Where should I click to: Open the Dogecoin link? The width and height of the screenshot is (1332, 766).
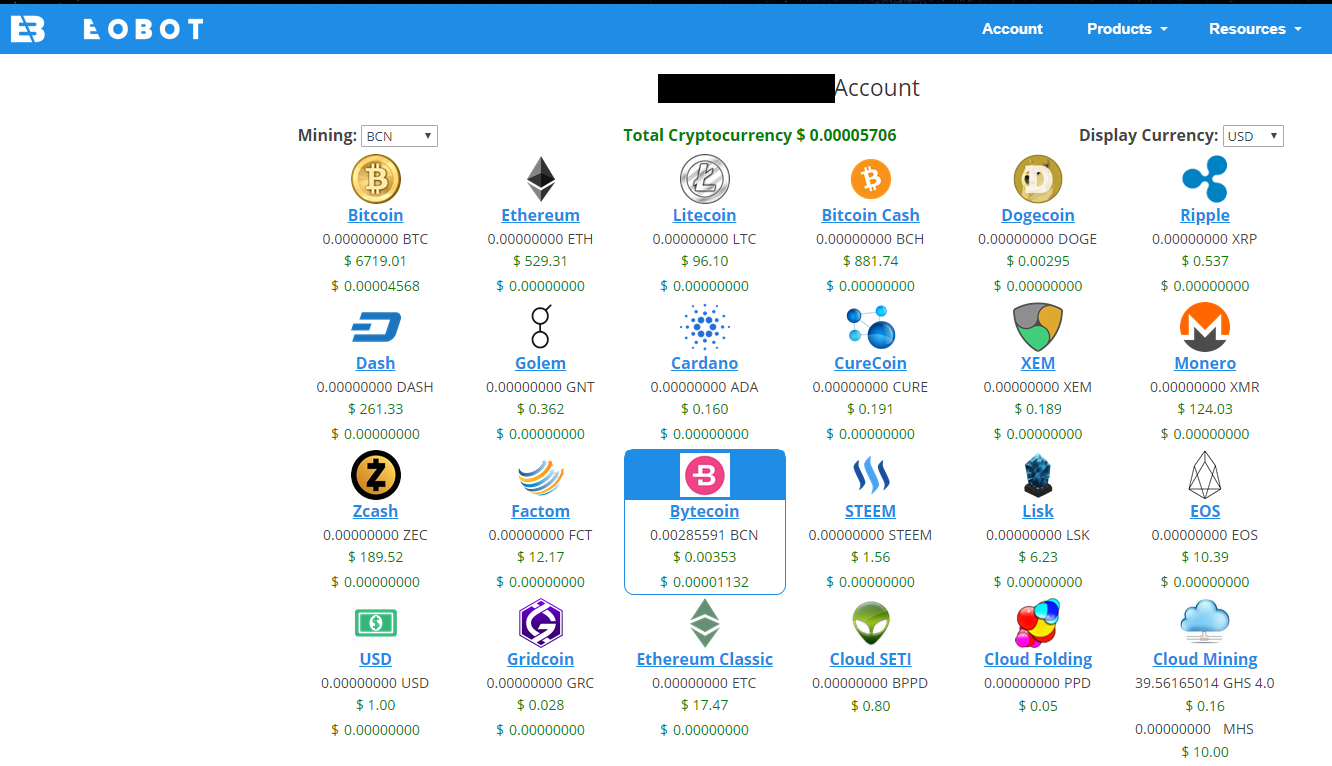tap(1038, 215)
